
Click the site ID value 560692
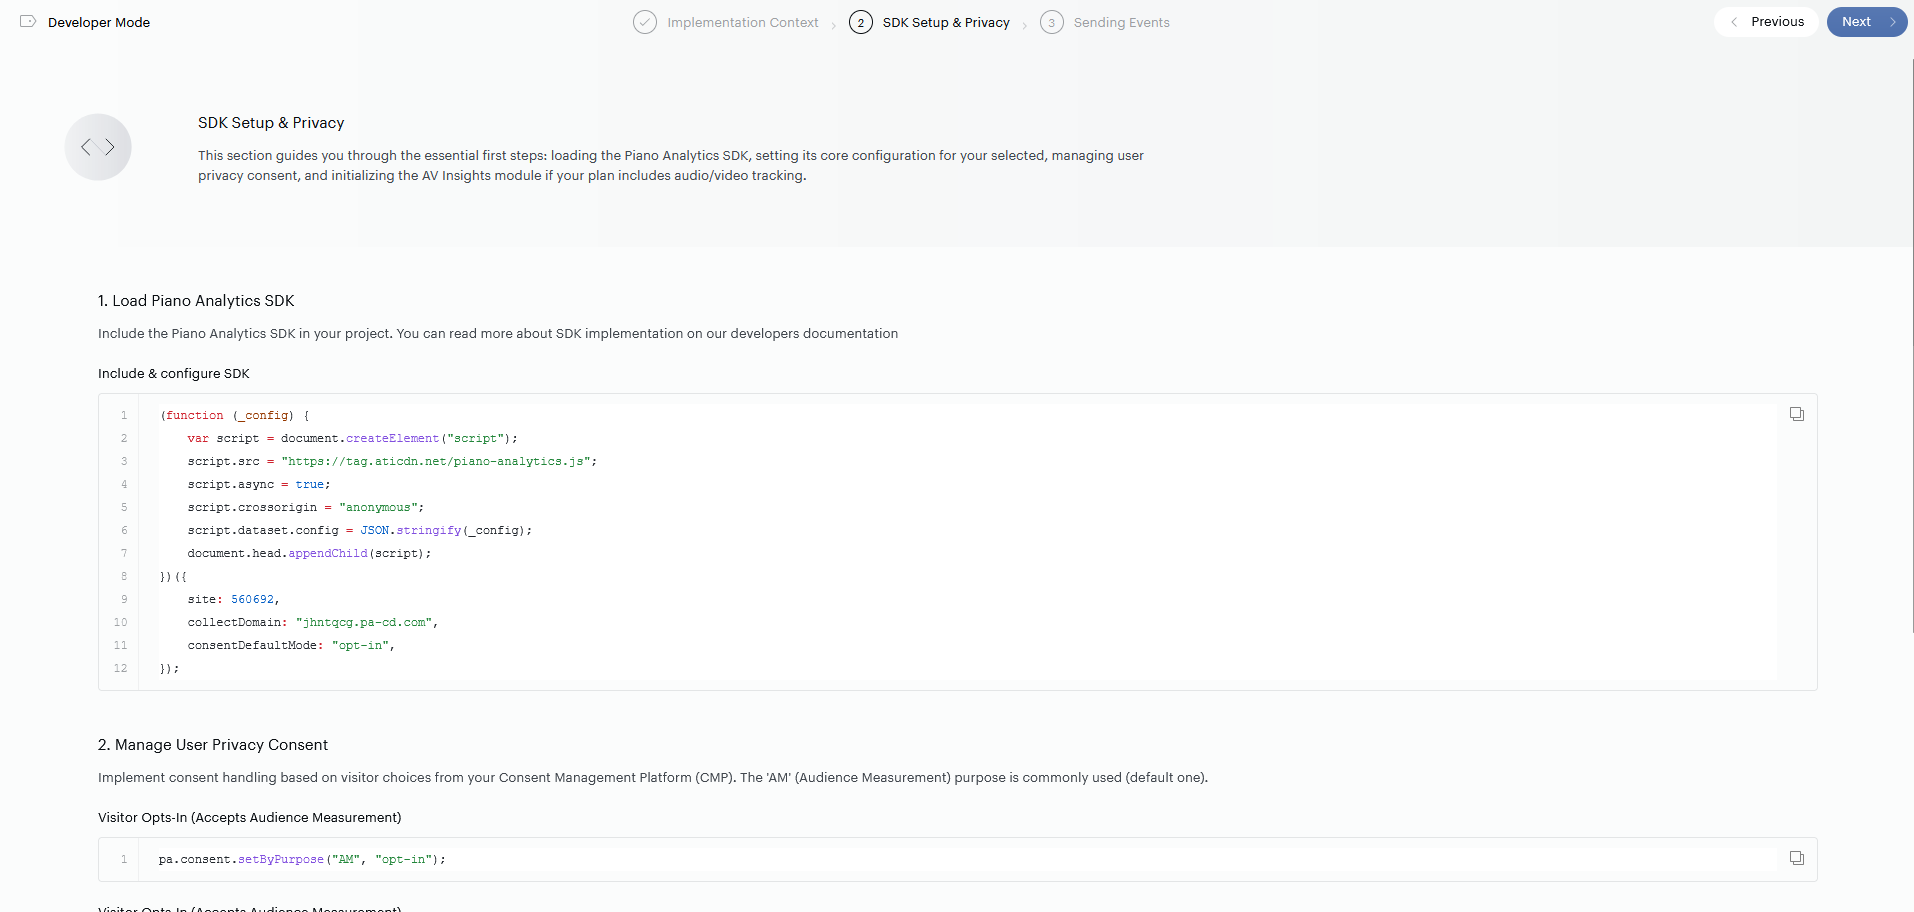252,599
